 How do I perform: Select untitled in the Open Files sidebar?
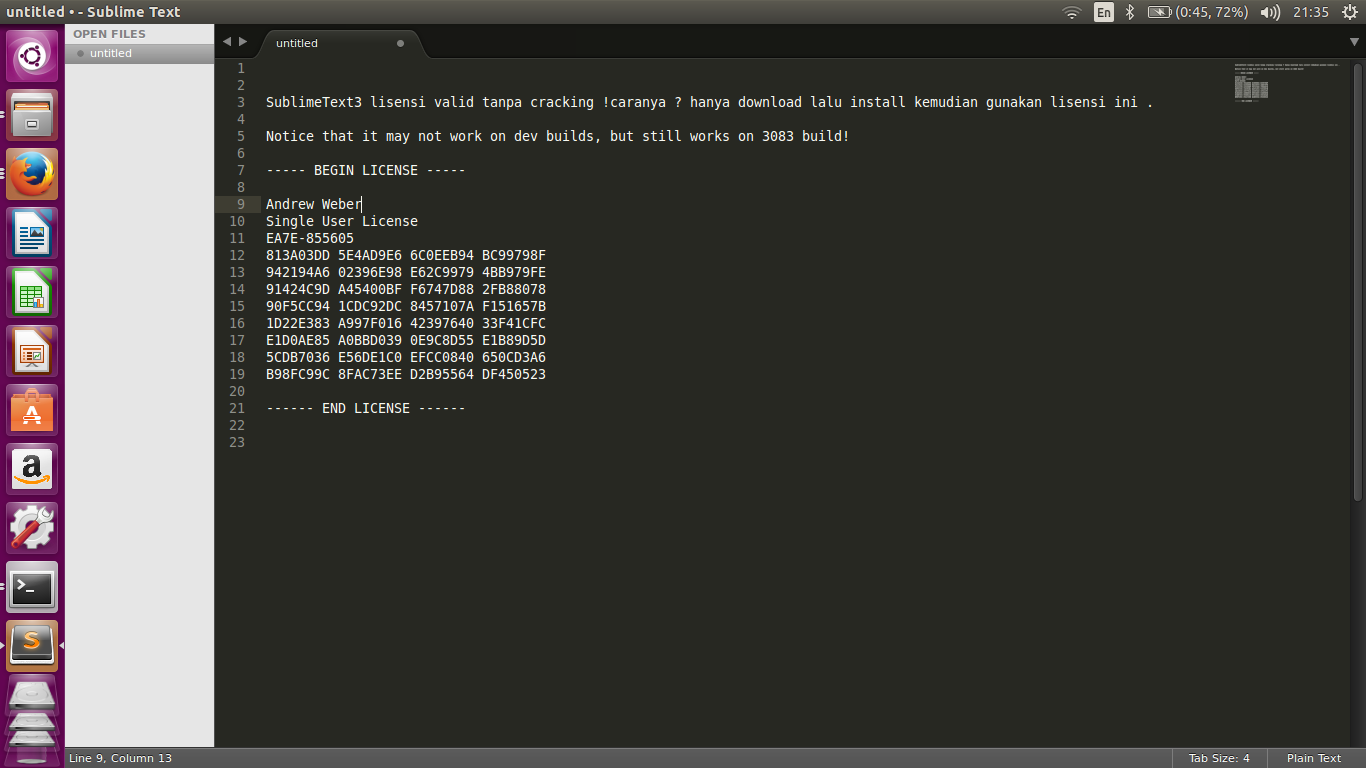[x=139, y=54]
